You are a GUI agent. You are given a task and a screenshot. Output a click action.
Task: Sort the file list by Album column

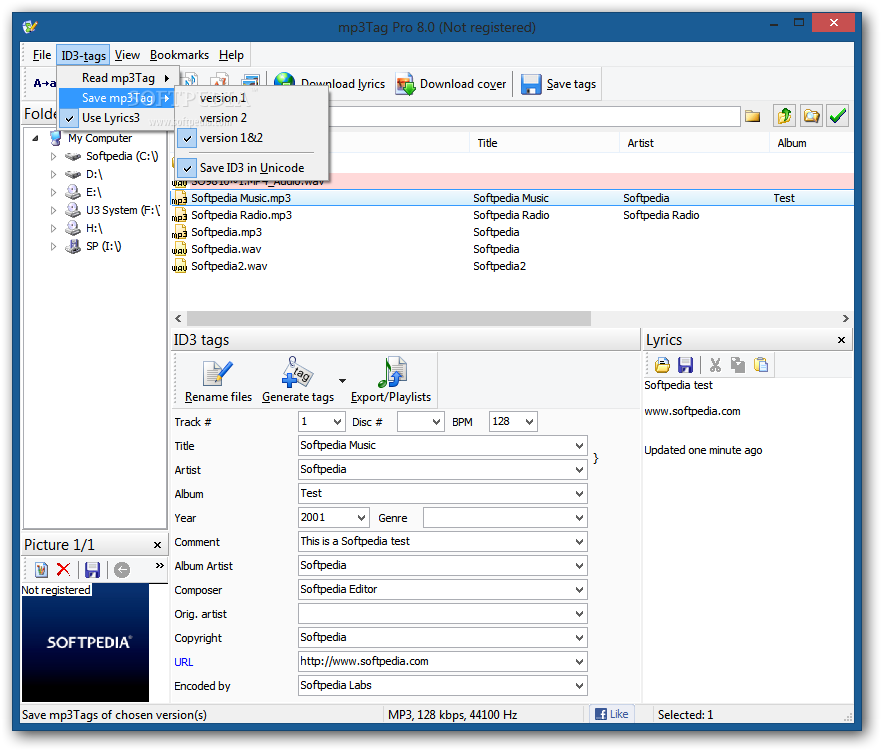(x=811, y=143)
